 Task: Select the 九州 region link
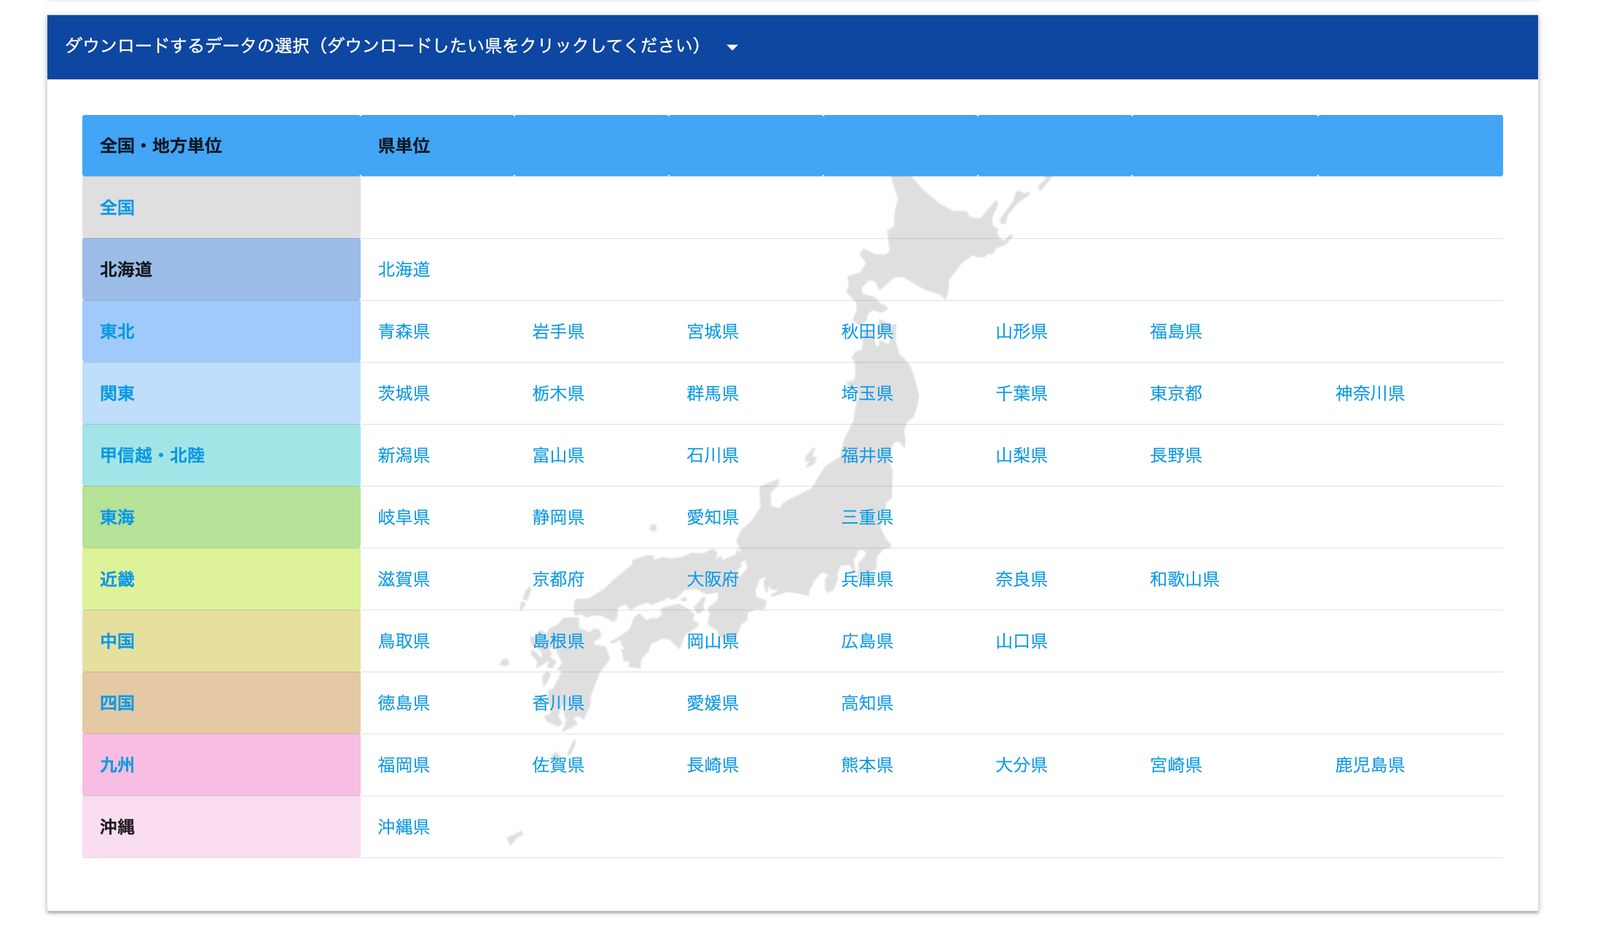click(117, 766)
